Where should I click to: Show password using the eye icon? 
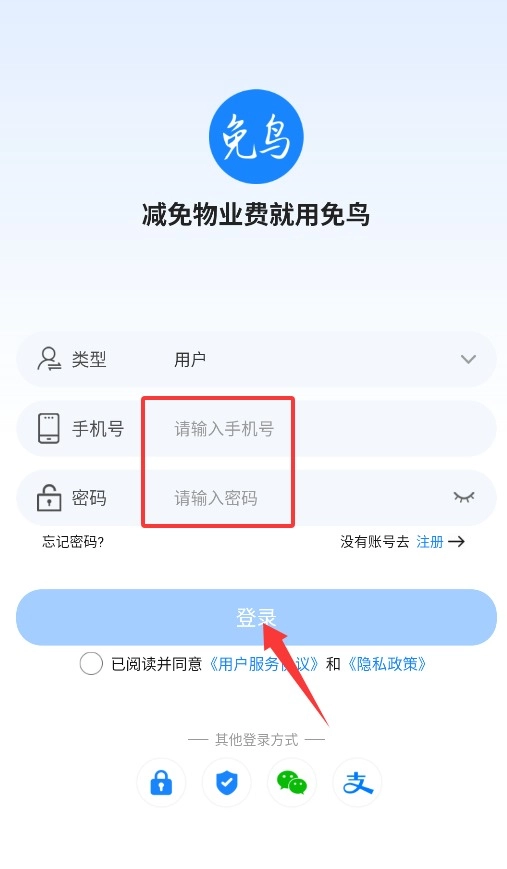point(464,497)
